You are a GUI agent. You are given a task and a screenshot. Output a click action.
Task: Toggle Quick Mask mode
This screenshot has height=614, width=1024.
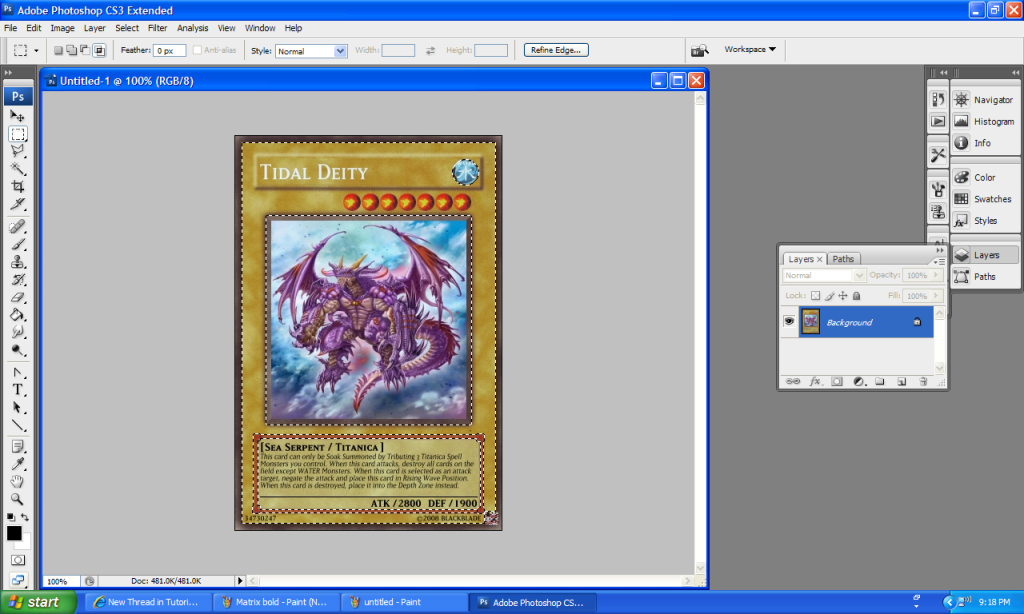pos(18,560)
